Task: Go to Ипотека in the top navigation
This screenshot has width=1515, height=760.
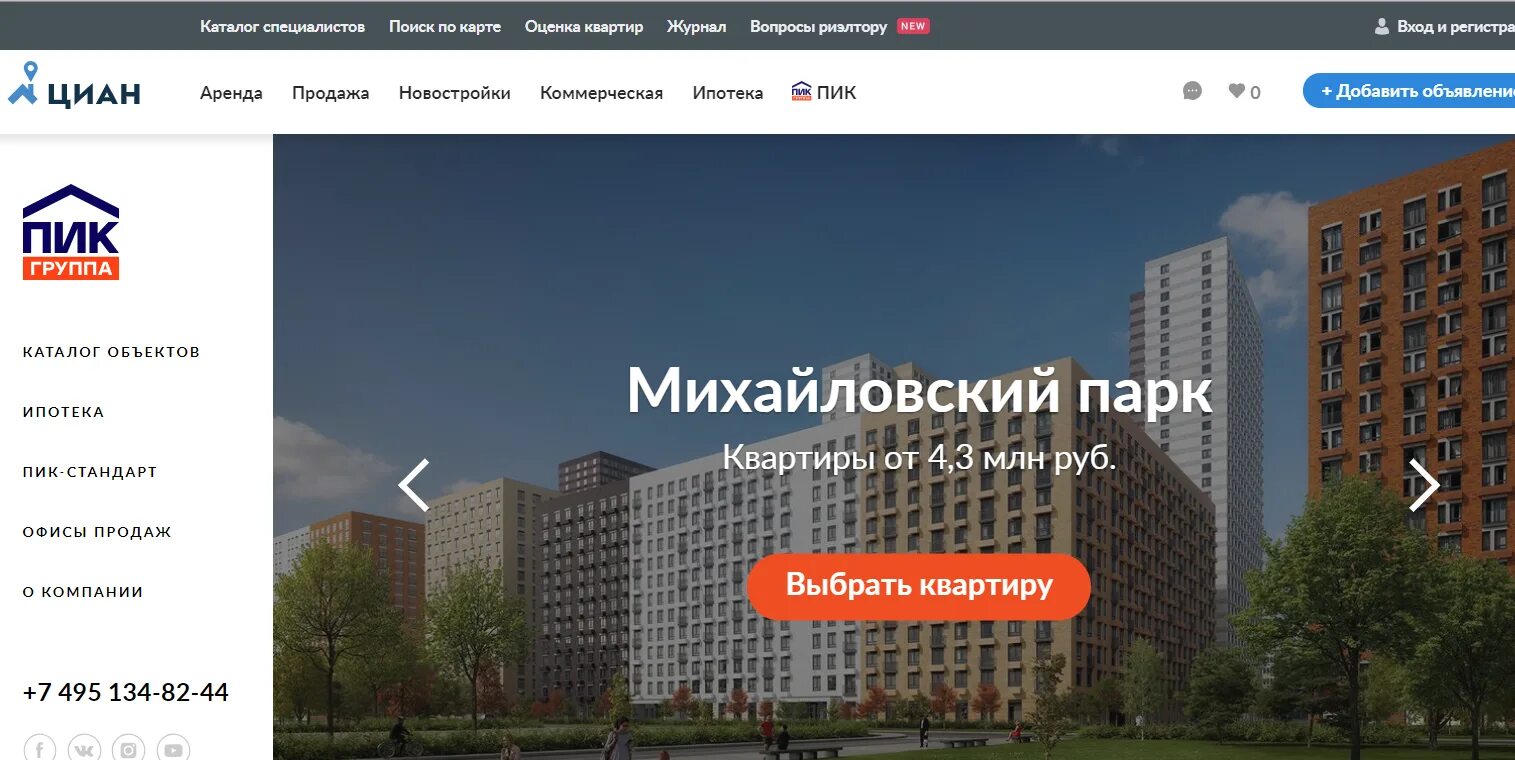Action: coord(728,93)
